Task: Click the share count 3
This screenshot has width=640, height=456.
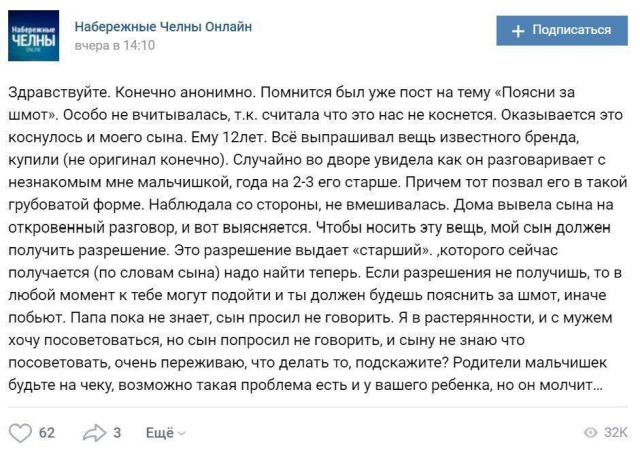Action: click(117, 433)
